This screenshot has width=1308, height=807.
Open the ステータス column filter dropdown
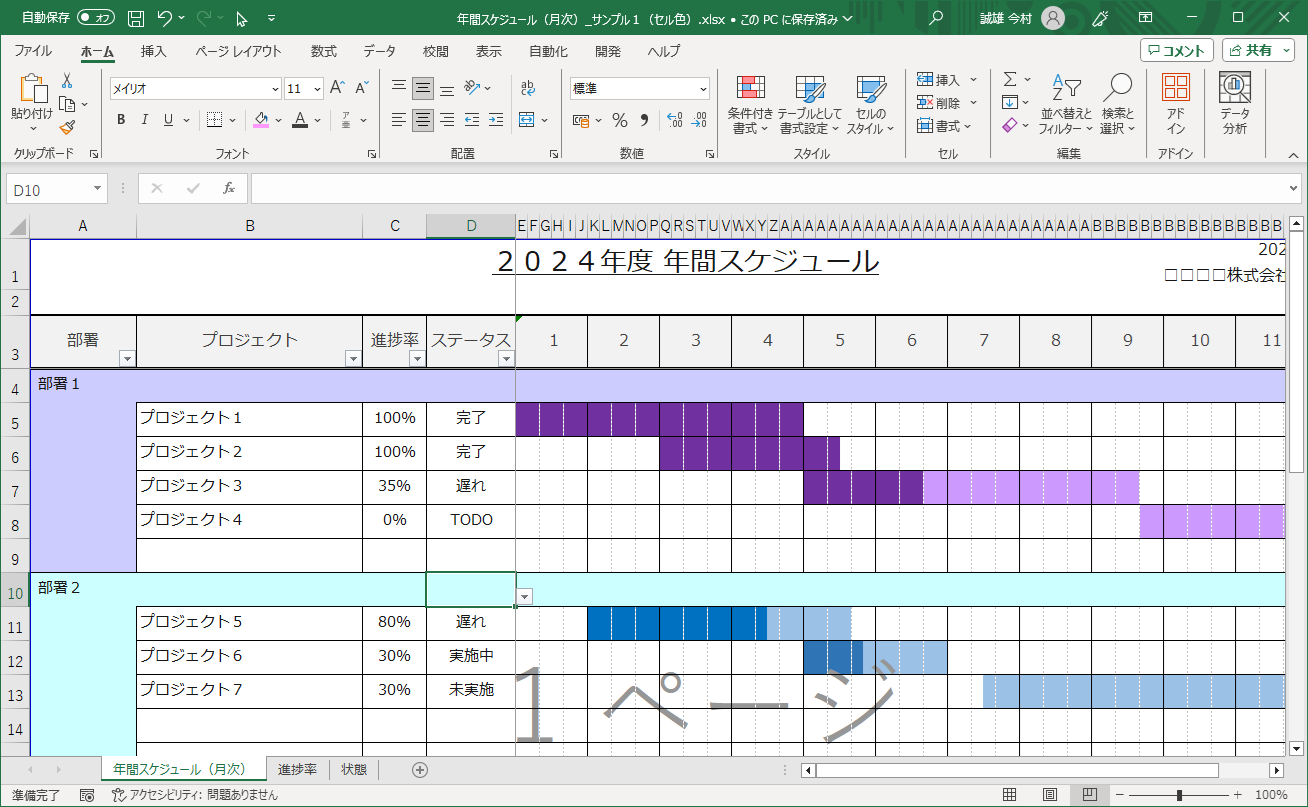point(506,358)
